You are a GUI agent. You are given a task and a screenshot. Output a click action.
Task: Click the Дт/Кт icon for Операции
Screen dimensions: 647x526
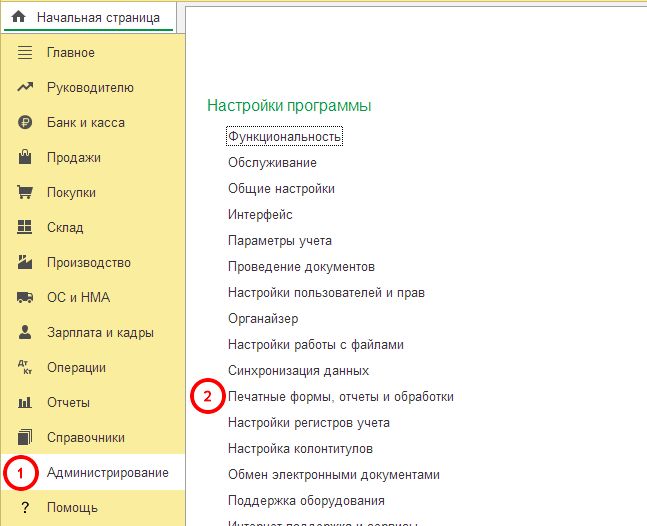[25, 367]
